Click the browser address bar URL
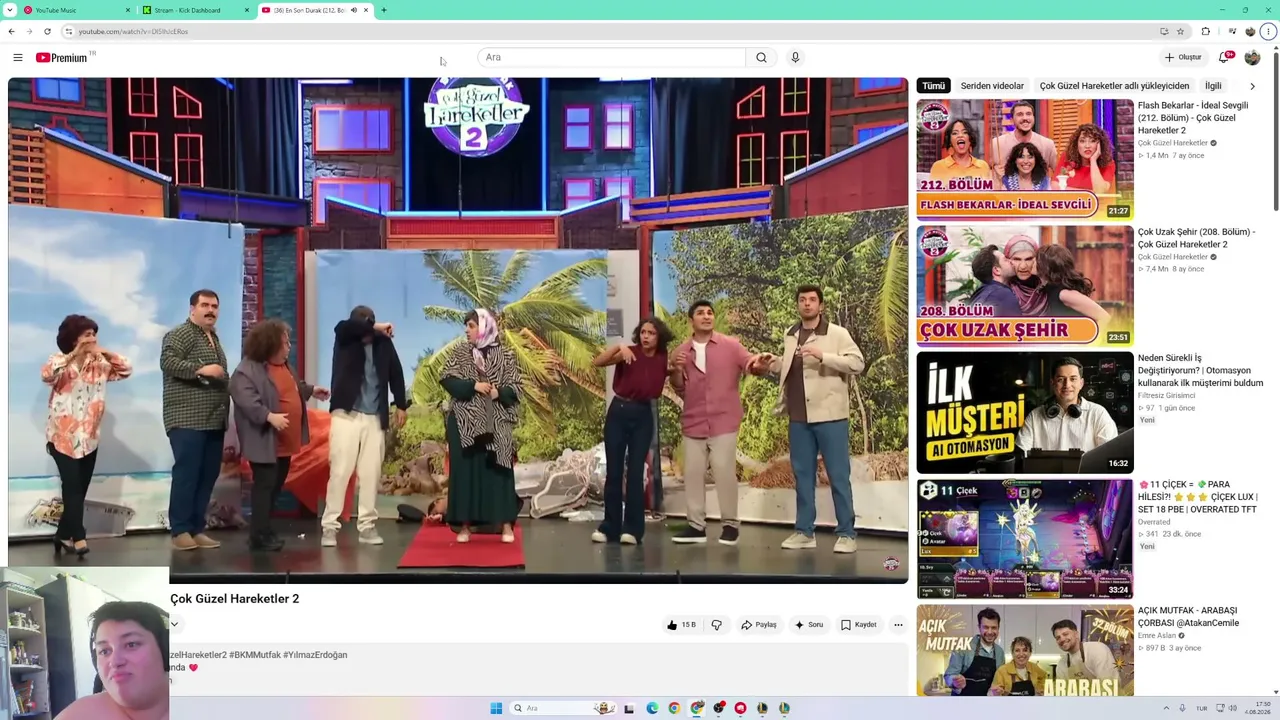This screenshot has height=720, width=1280. click(x=133, y=31)
